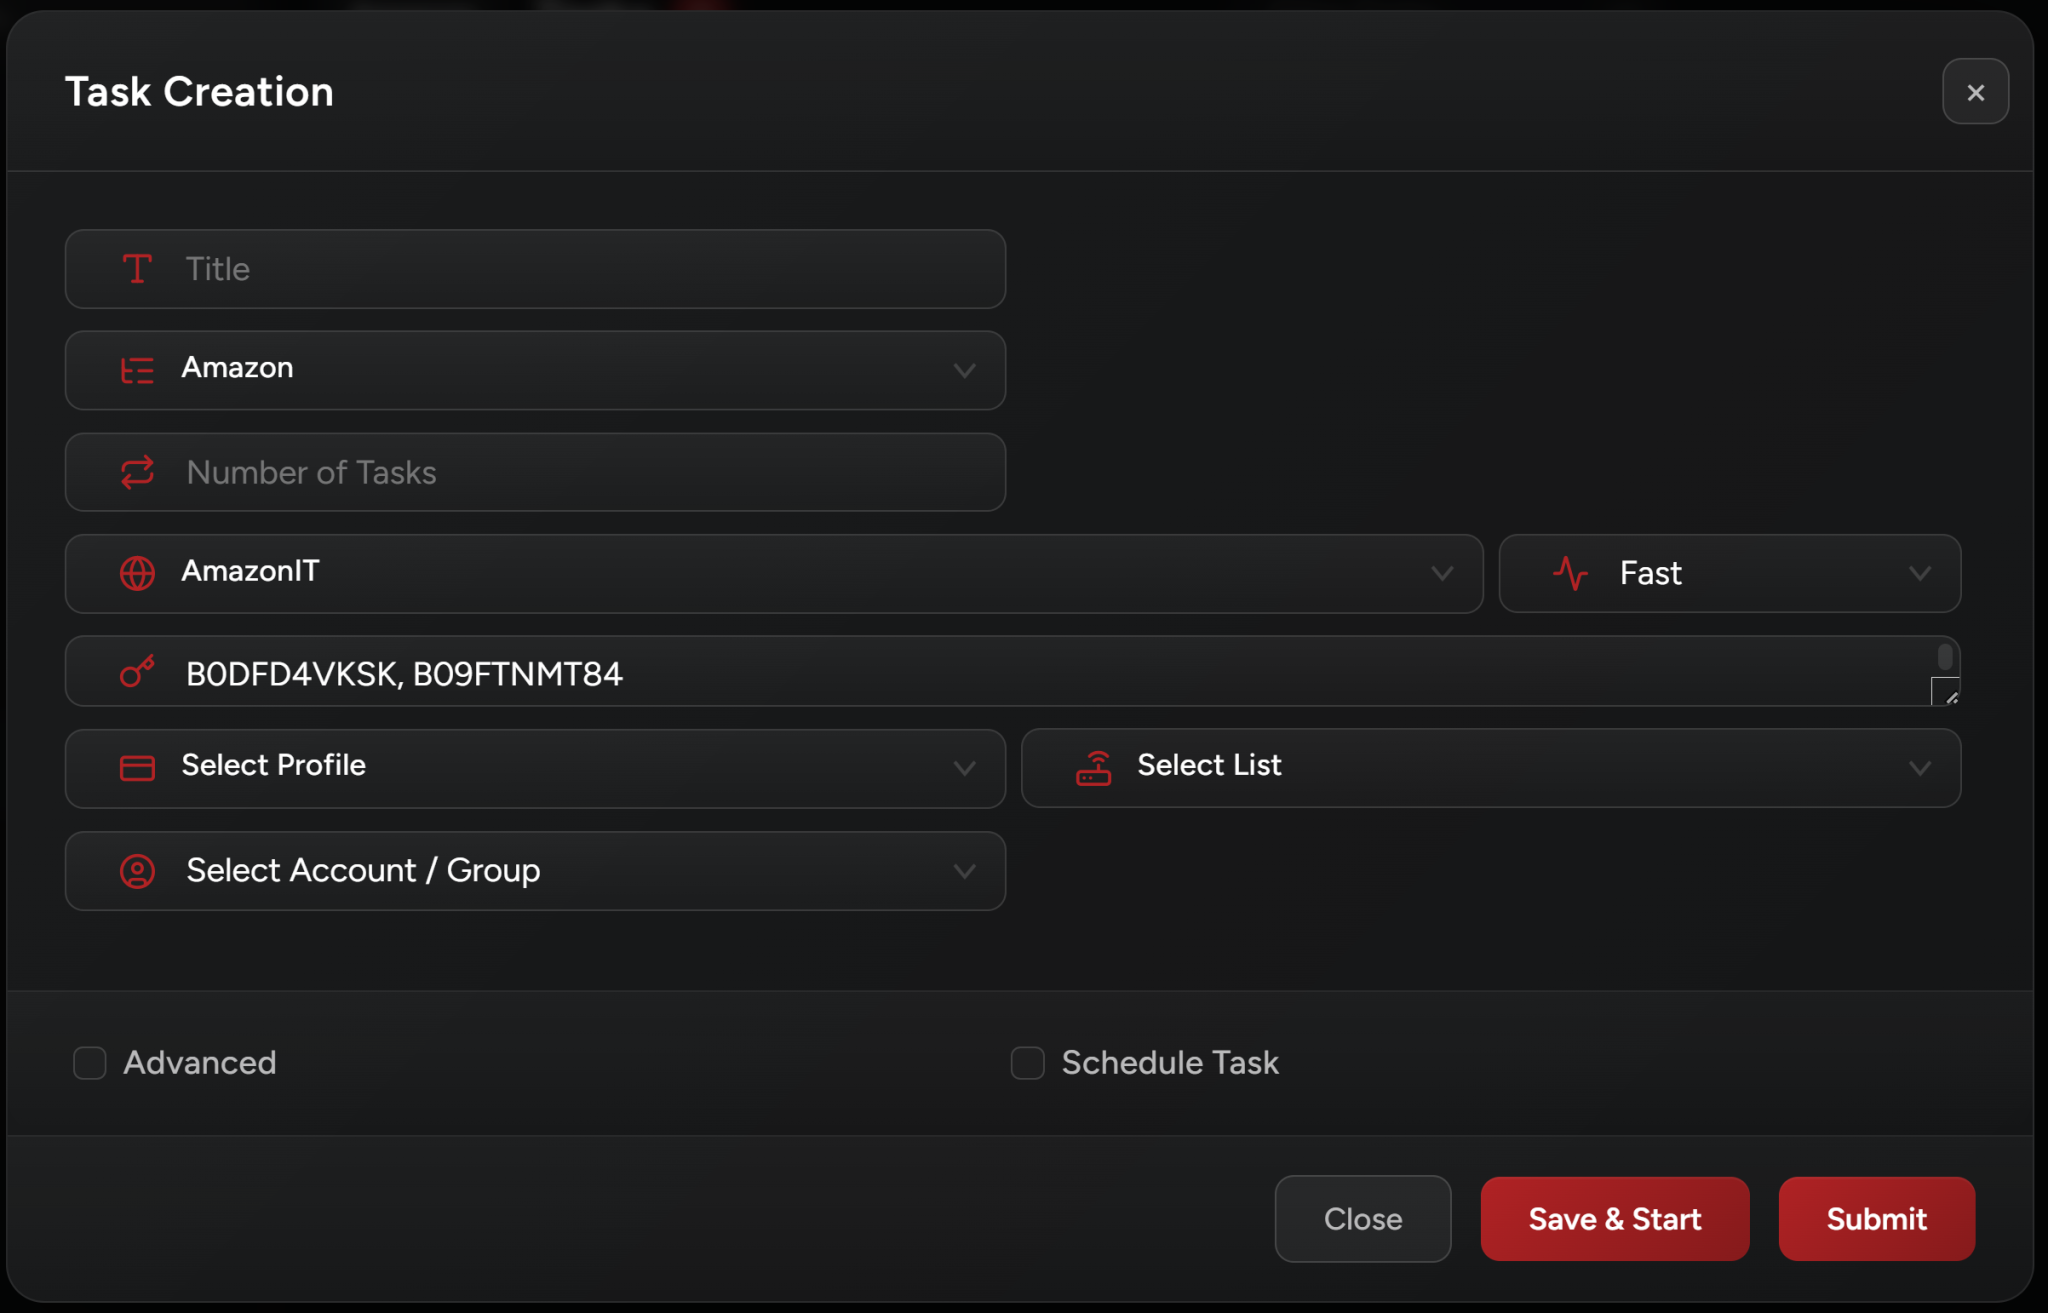
Task: Click the list icon beside Amazon
Action: click(137, 370)
